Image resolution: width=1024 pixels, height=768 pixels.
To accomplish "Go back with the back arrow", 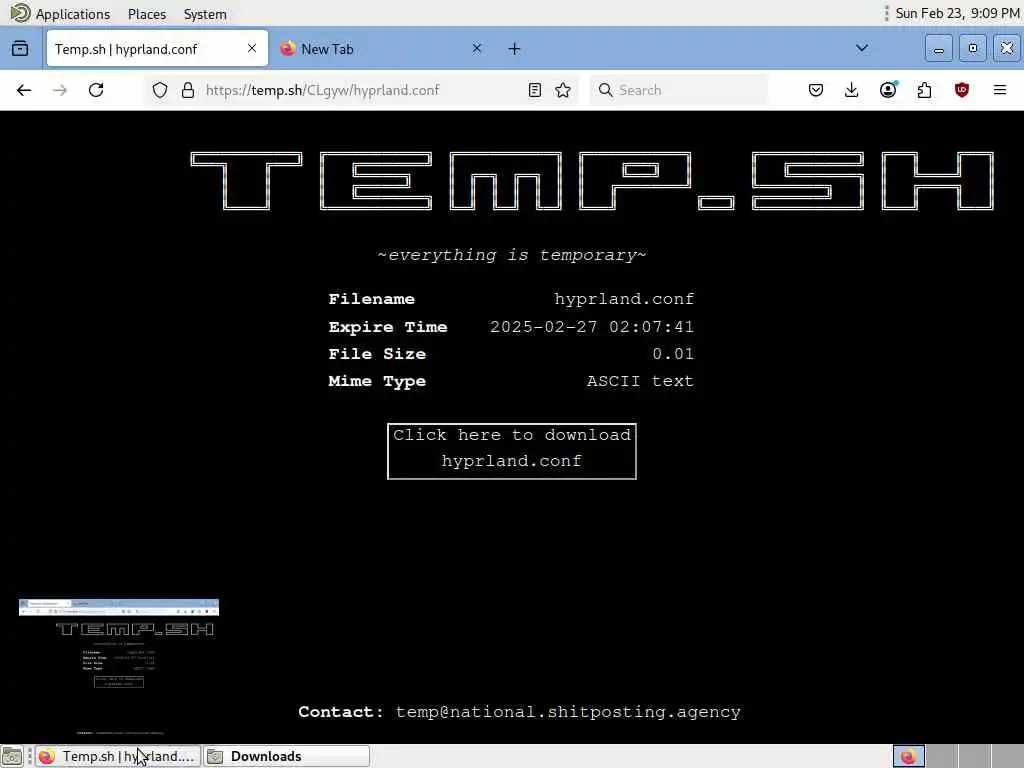I will (x=24, y=90).
